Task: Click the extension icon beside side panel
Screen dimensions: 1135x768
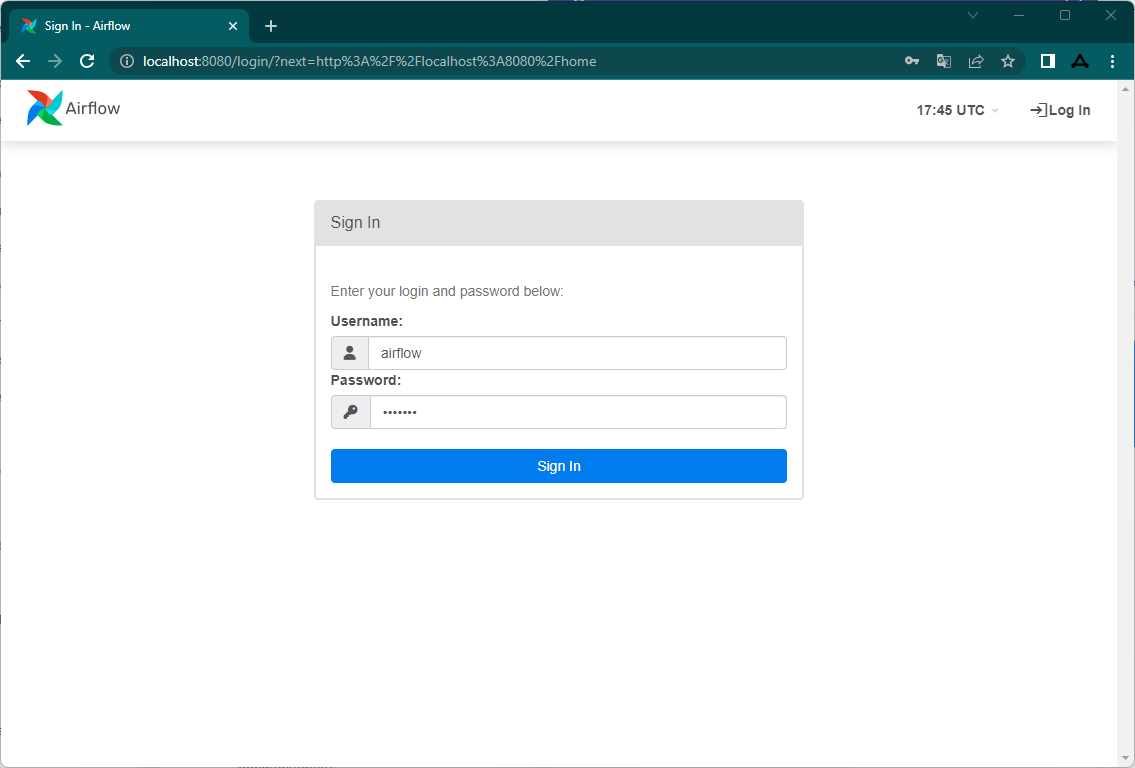Action: [1080, 62]
